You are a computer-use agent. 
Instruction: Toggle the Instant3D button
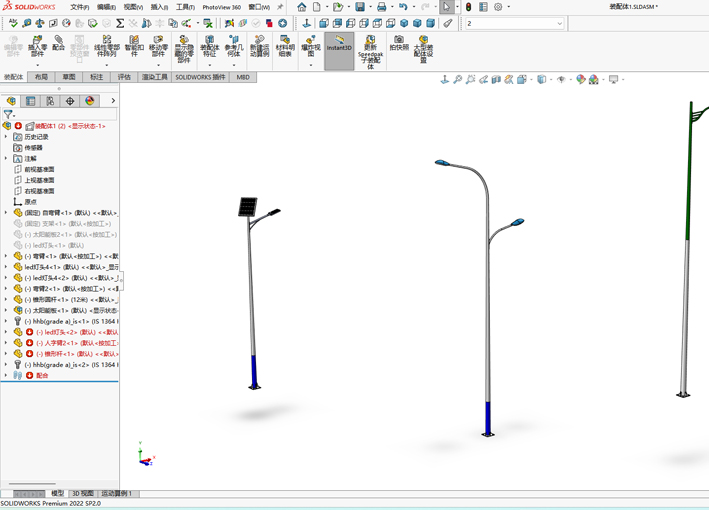pyautogui.click(x=339, y=46)
